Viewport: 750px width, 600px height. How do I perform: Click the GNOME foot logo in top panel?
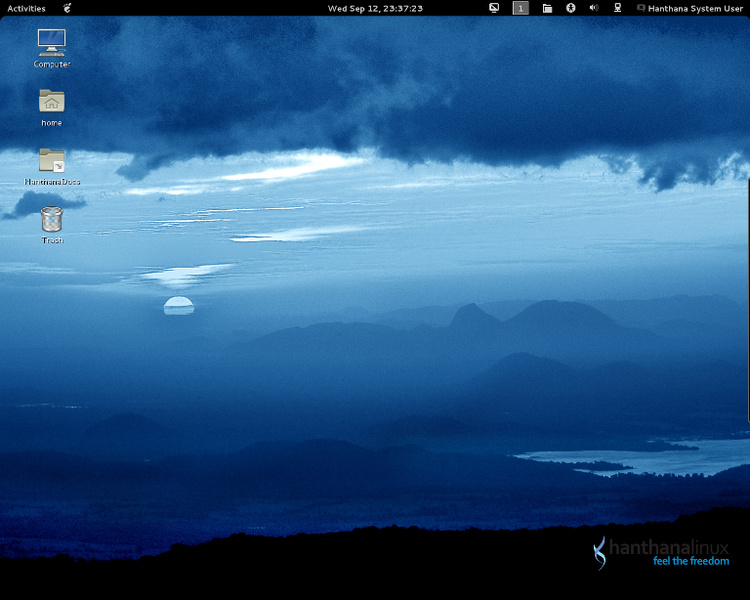[x=67, y=8]
